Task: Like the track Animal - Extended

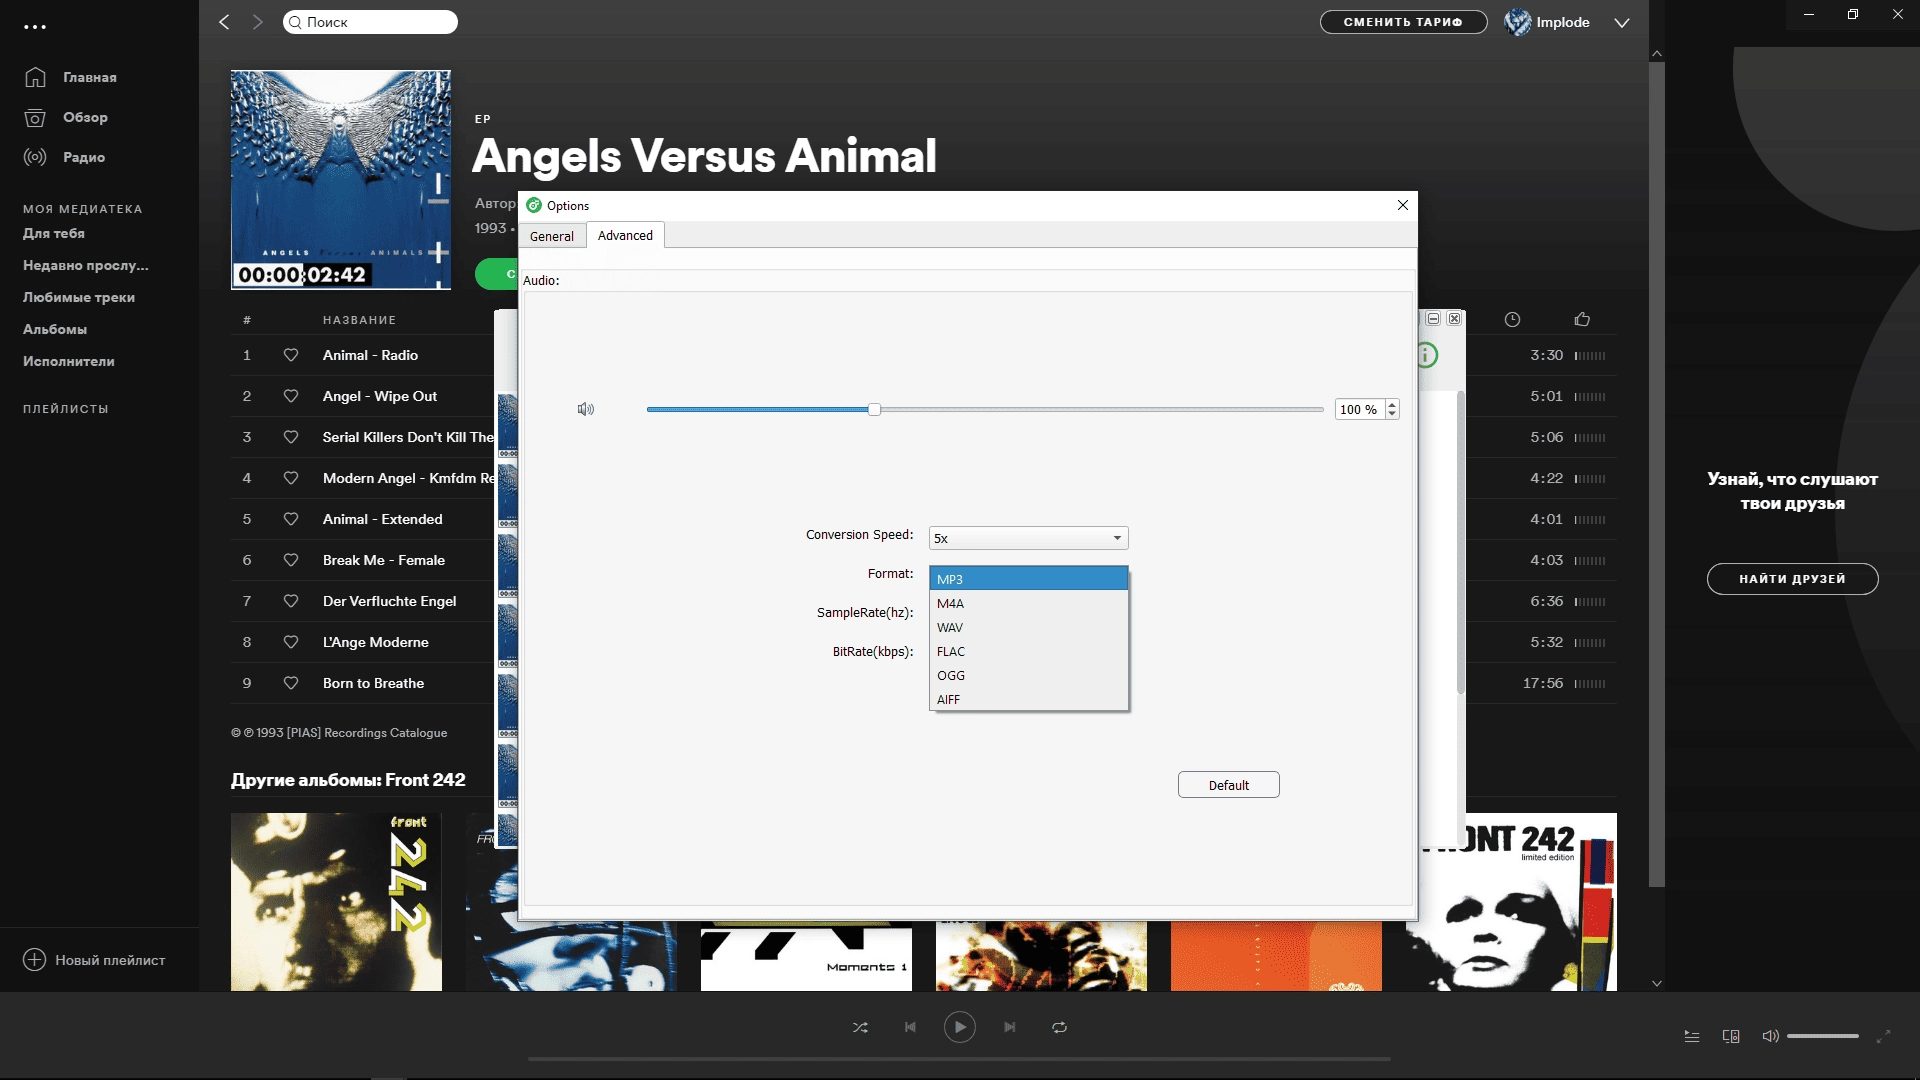Action: pos(291,519)
